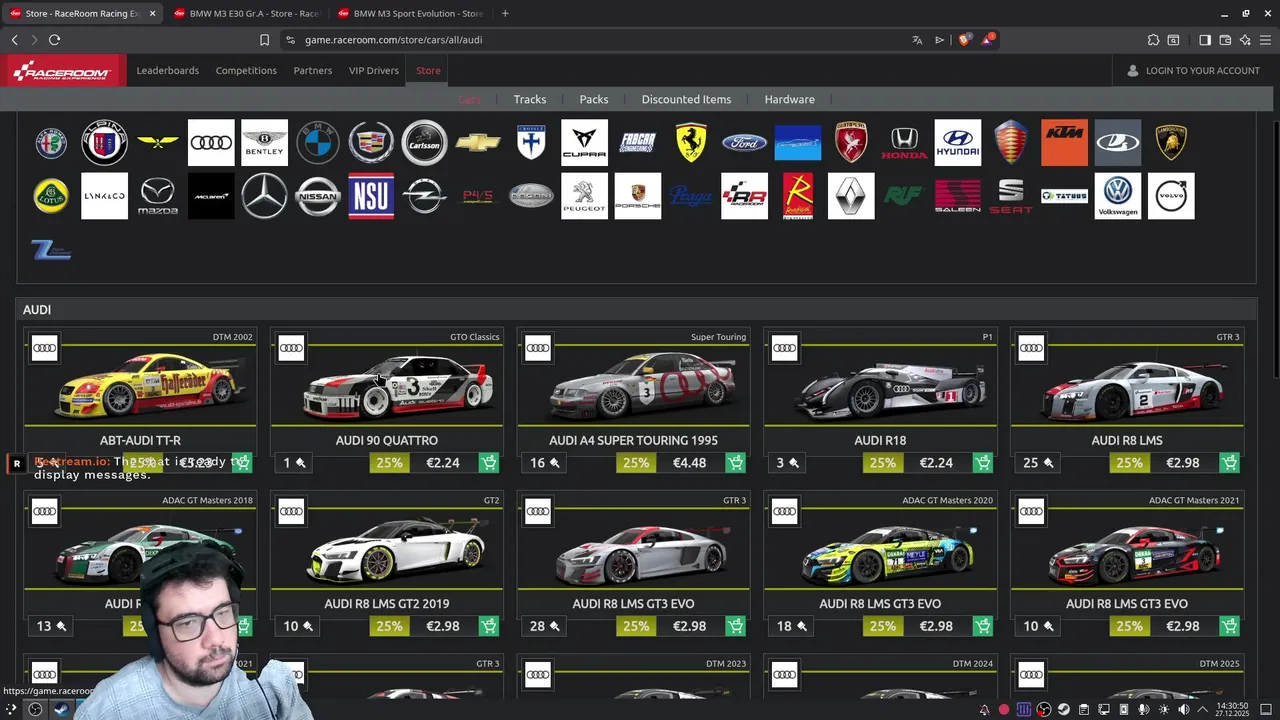
Task: Open the browser main menu hamburger
Action: (x=1266, y=40)
